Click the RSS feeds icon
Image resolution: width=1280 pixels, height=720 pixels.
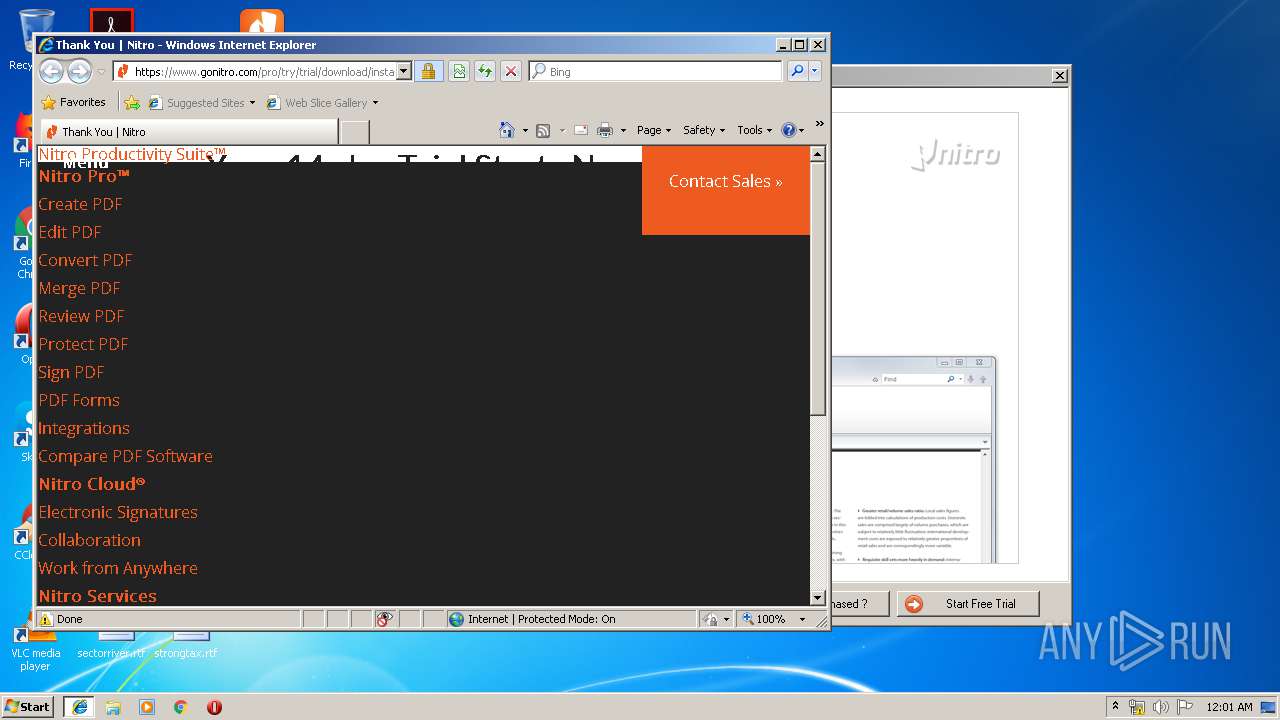pyautogui.click(x=543, y=130)
